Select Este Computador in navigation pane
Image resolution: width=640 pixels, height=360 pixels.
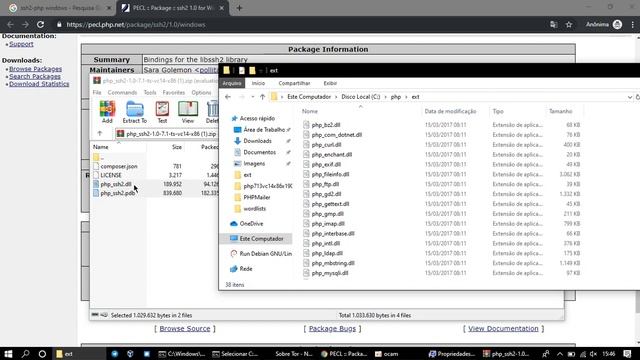[x=256, y=239]
